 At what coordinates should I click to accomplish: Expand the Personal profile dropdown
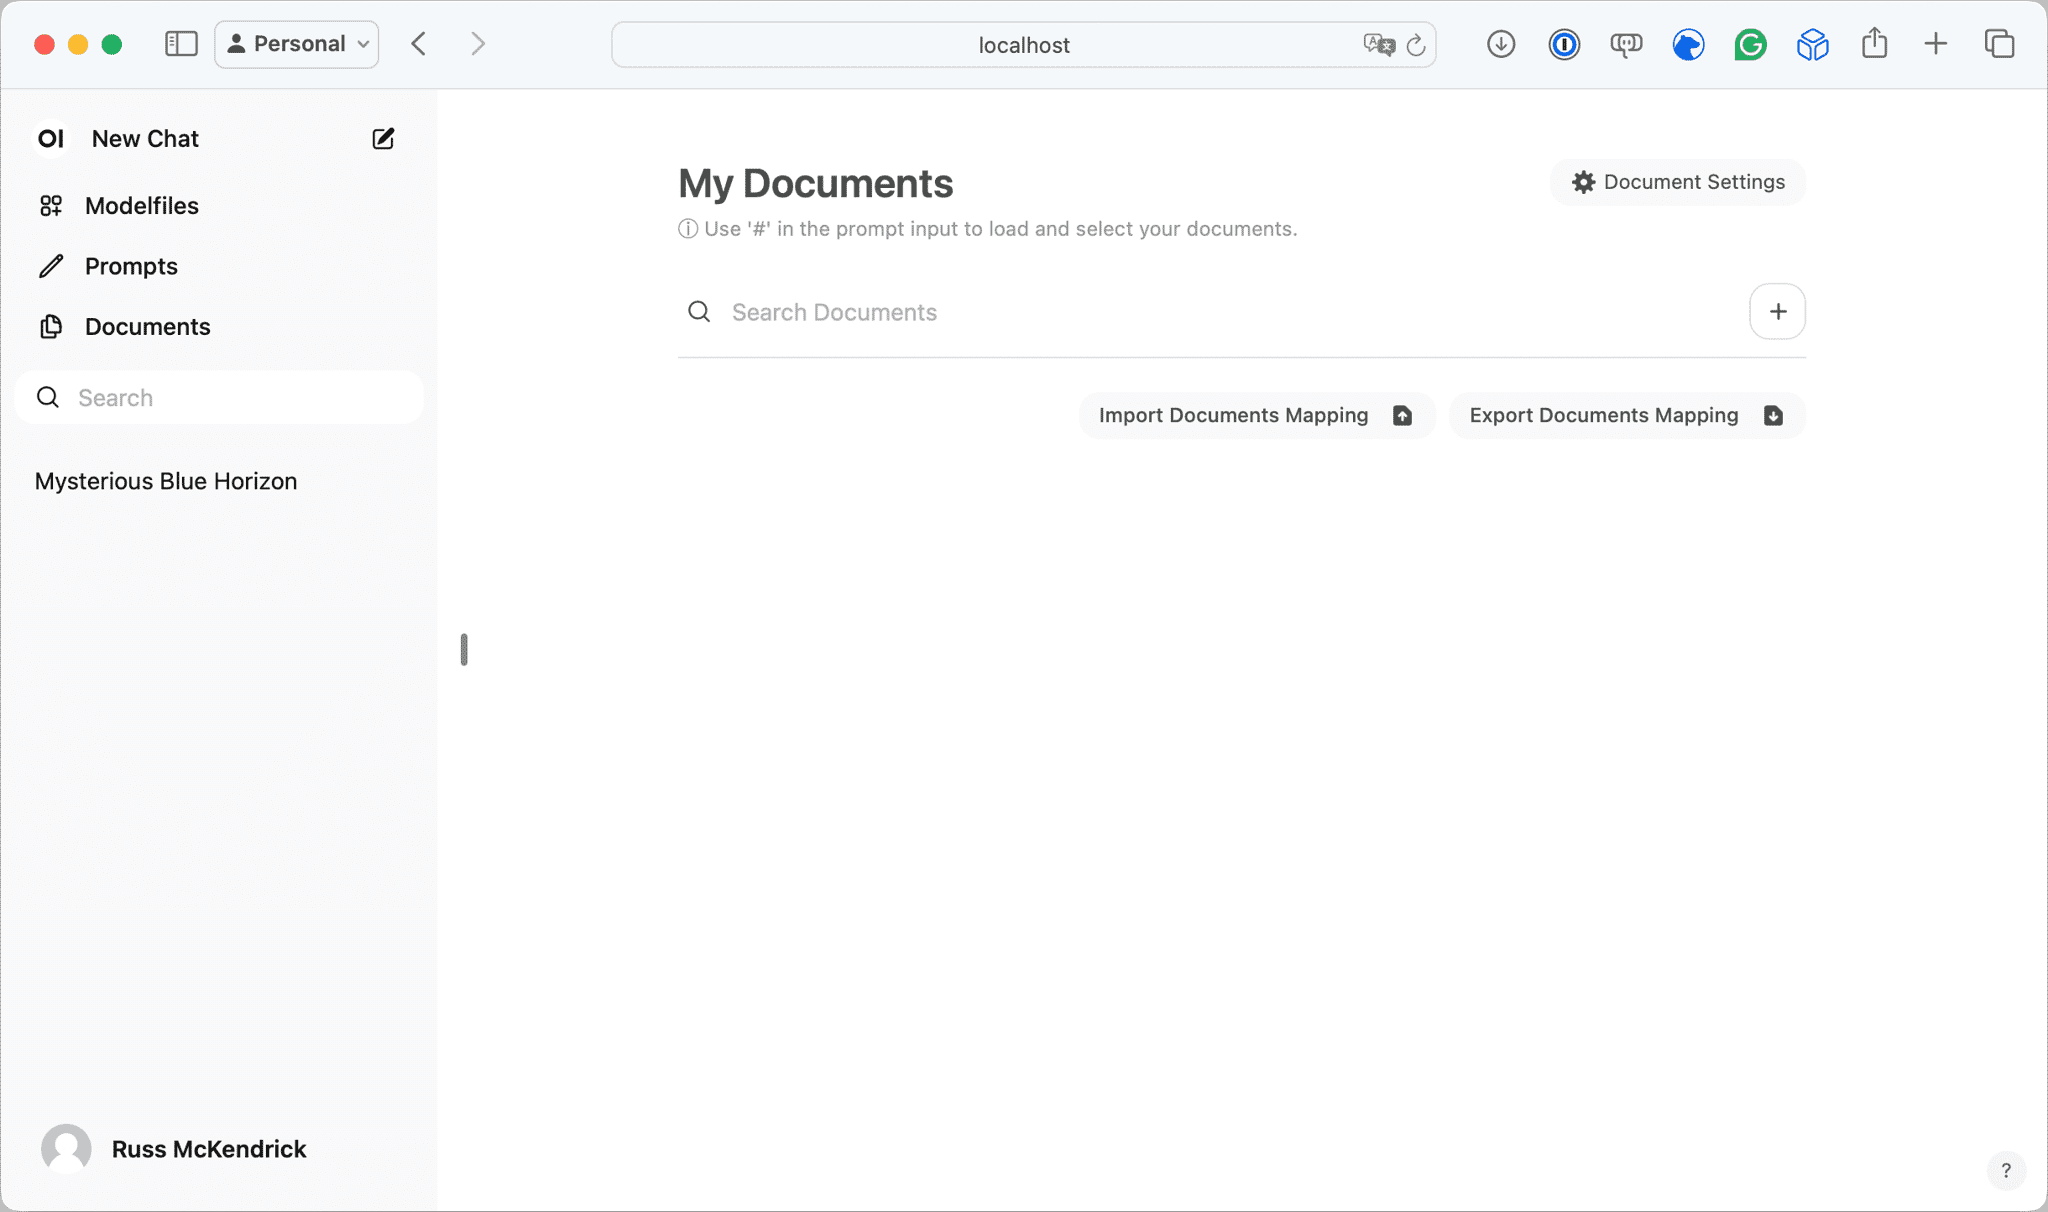[x=297, y=44]
